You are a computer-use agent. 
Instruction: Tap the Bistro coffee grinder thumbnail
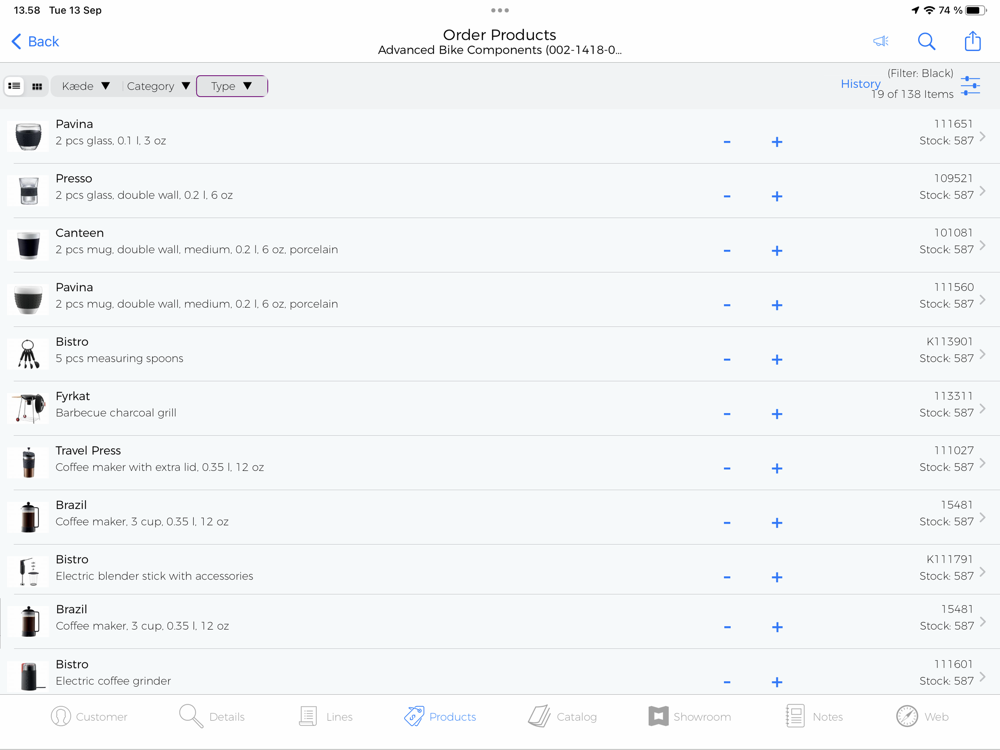(x=28, y=676)
